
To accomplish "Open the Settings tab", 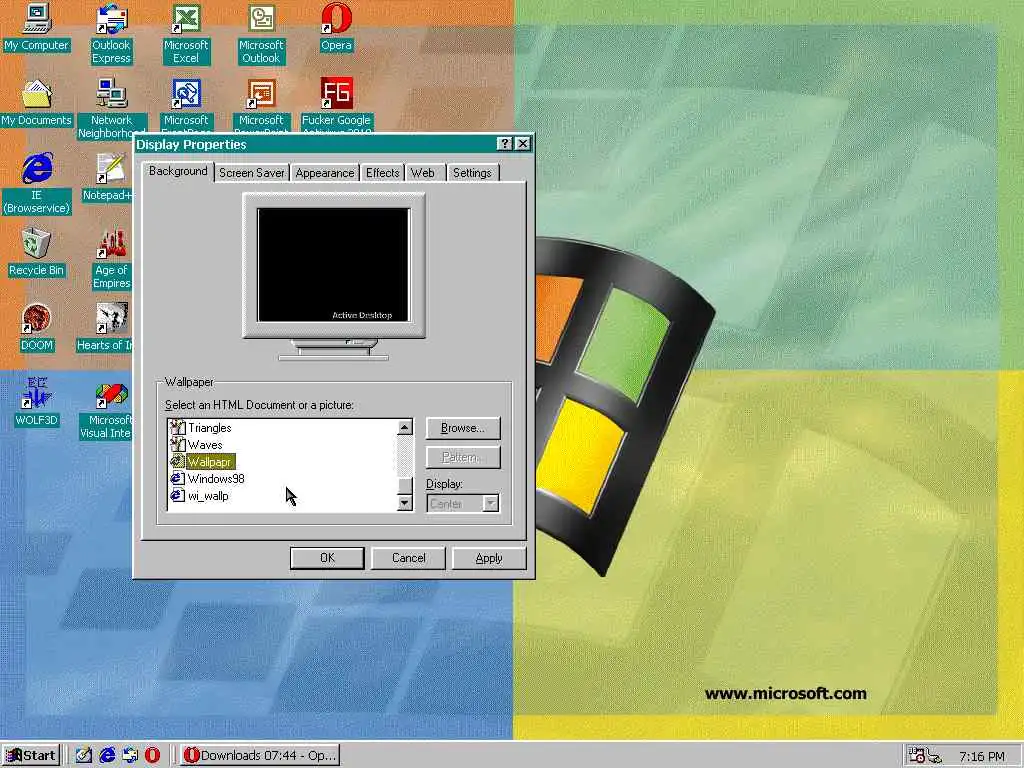I will pos(472,173).
